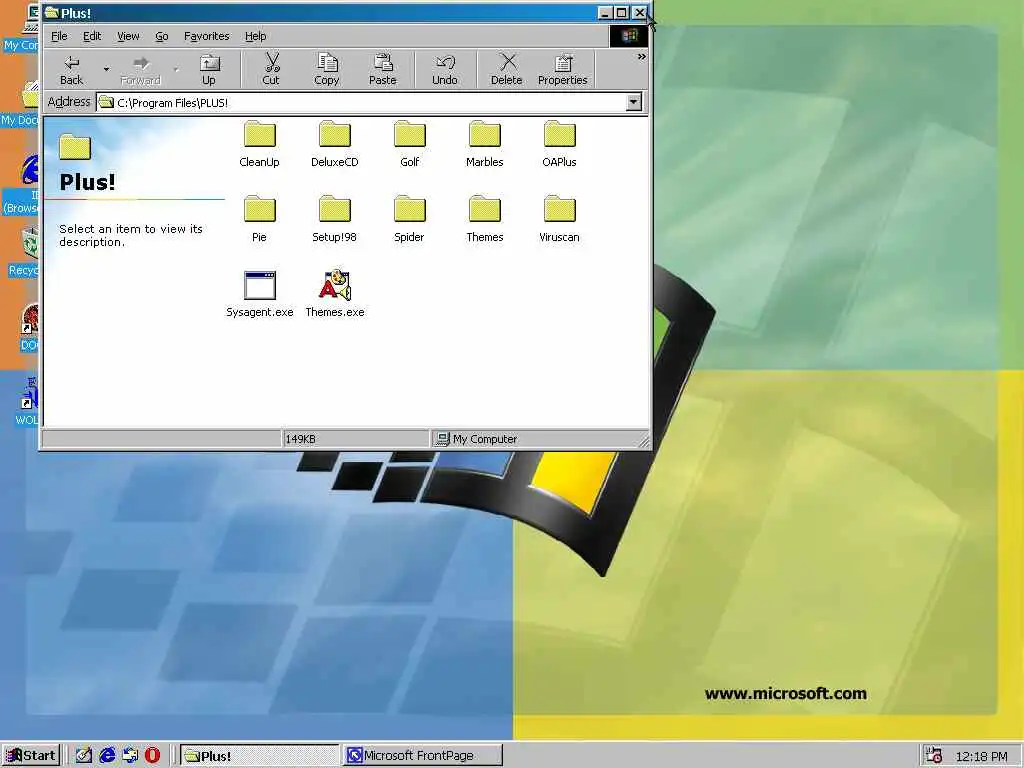Click the 12:18 PM clock
The width and height of the screenshot is (1024, 768).
982,756
